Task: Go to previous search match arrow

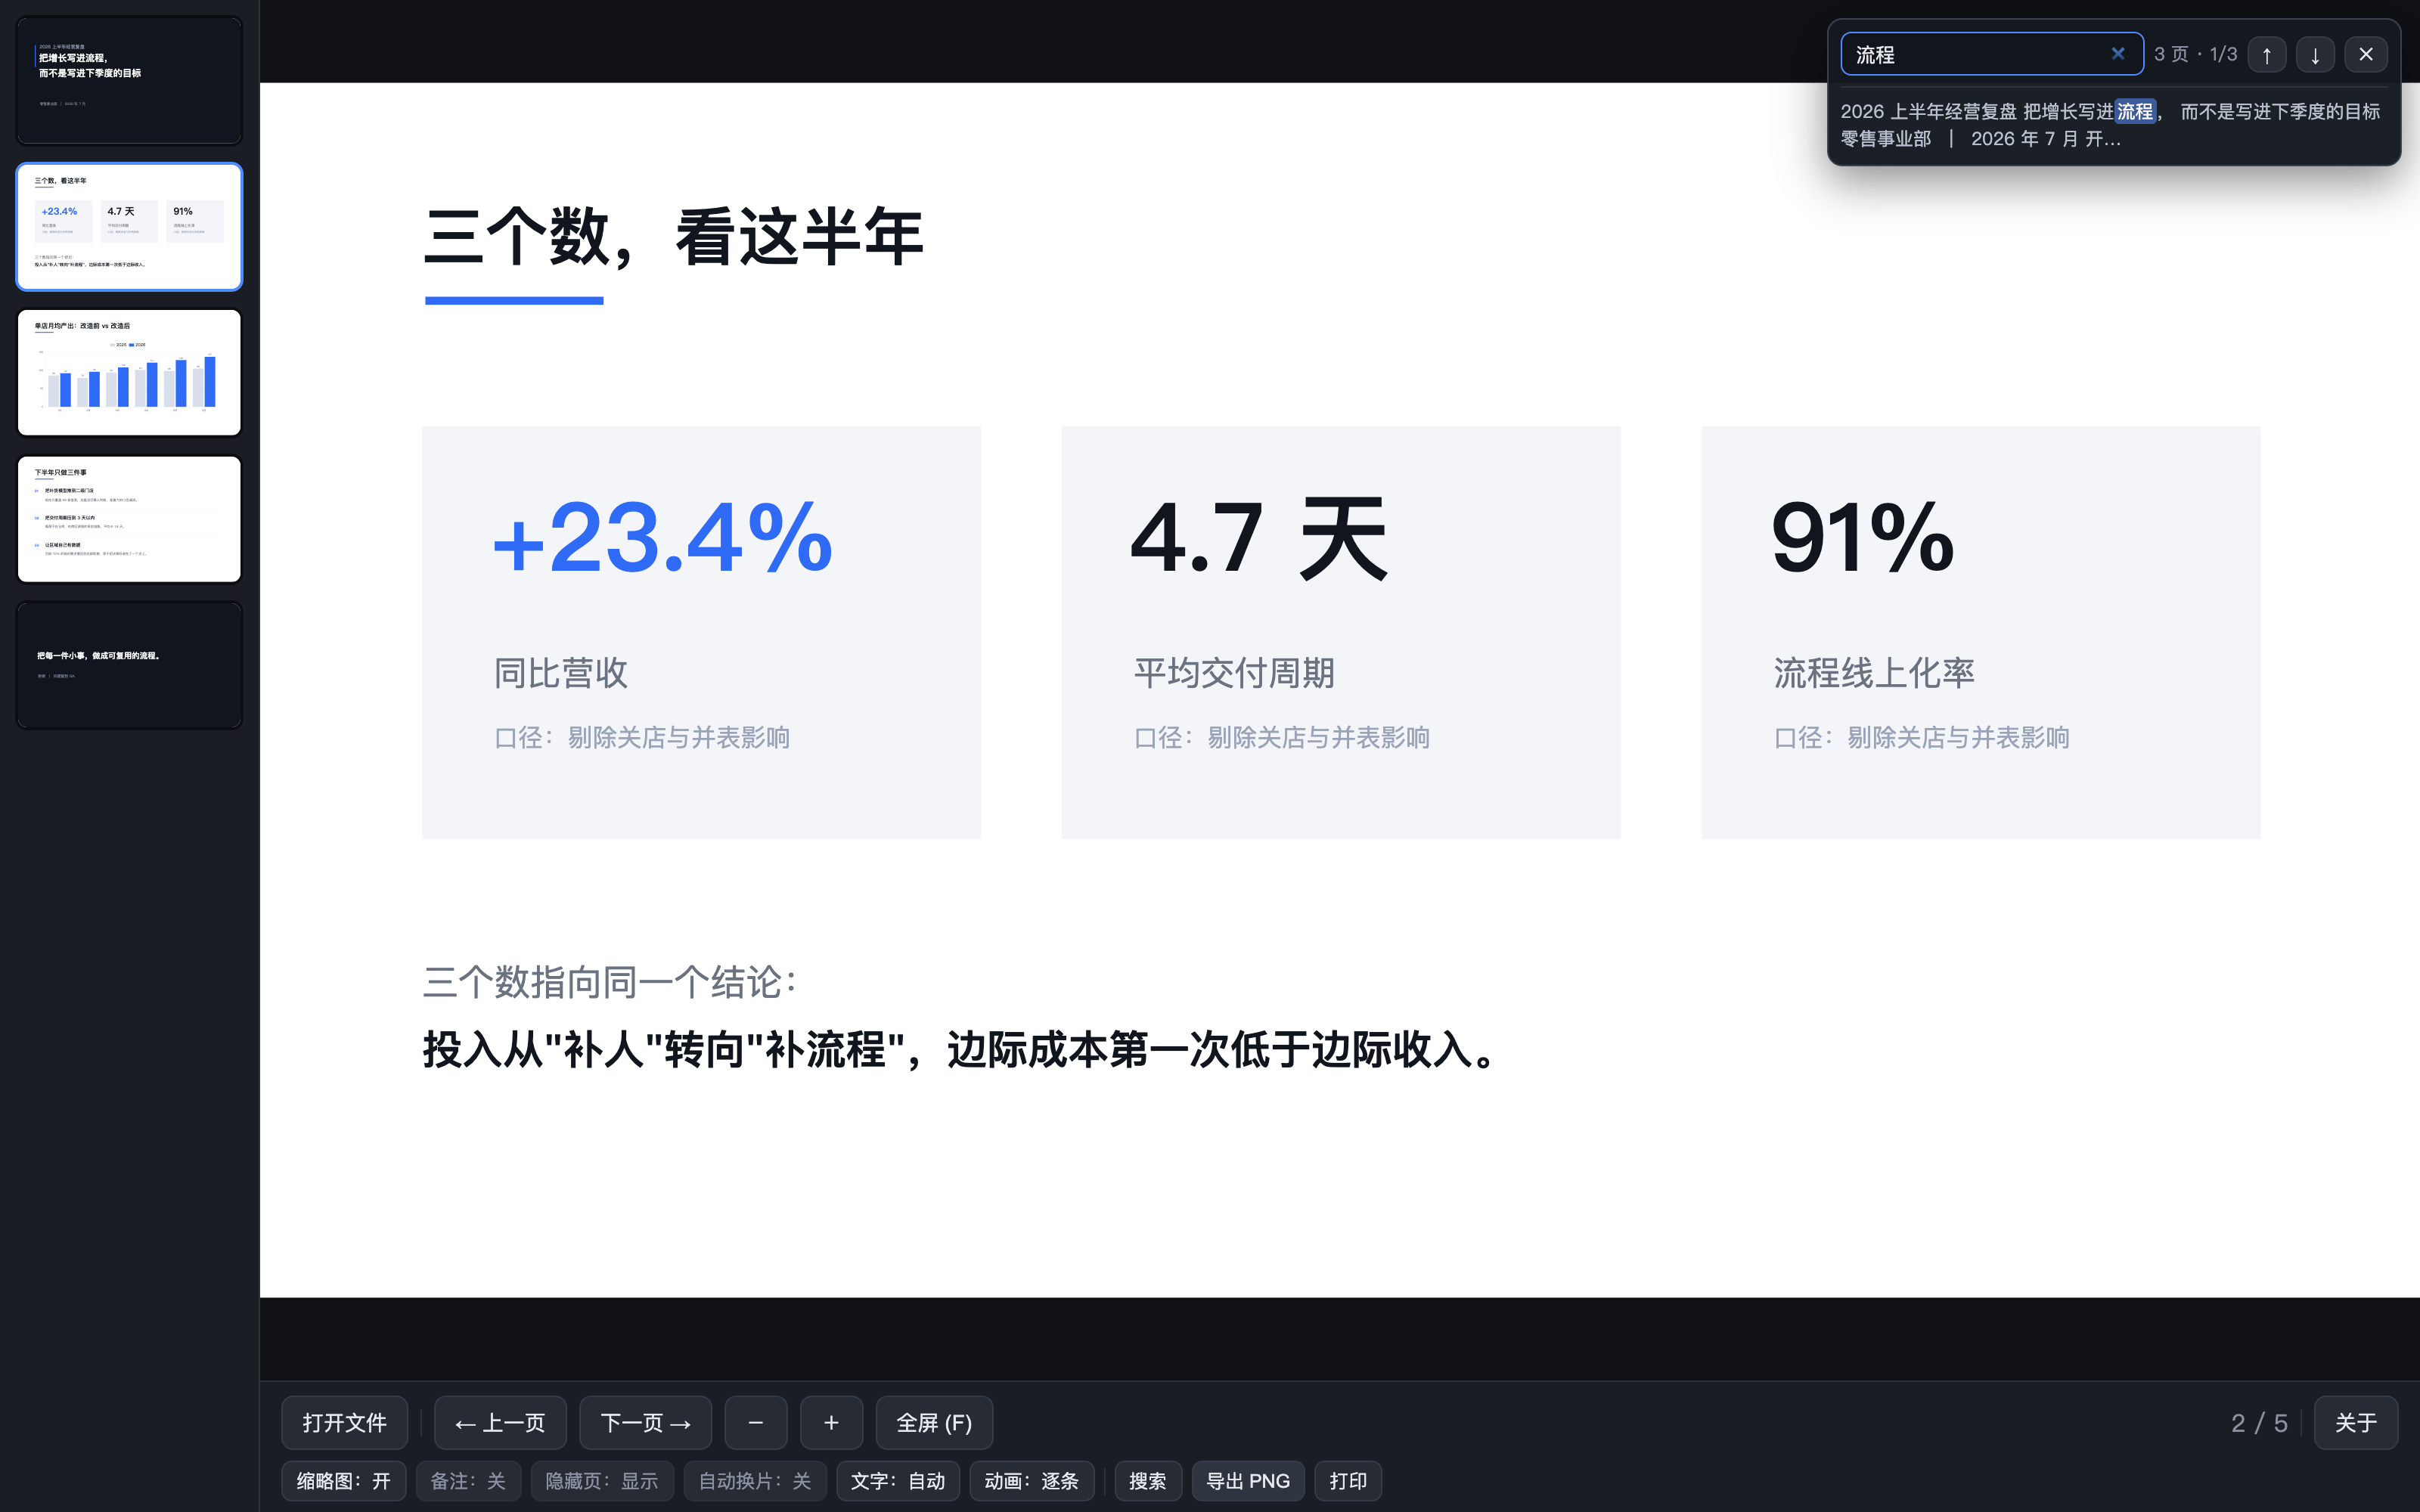Action: coord(2266,54)
